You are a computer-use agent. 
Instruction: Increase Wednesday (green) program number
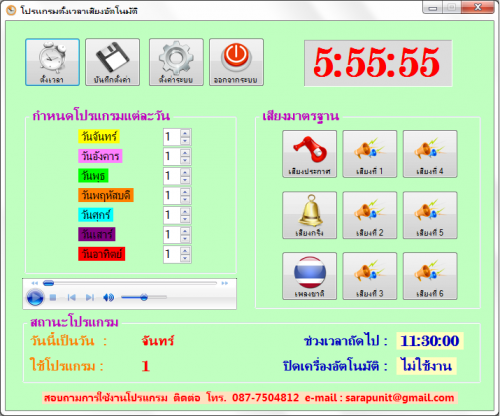tap(185, 172)
